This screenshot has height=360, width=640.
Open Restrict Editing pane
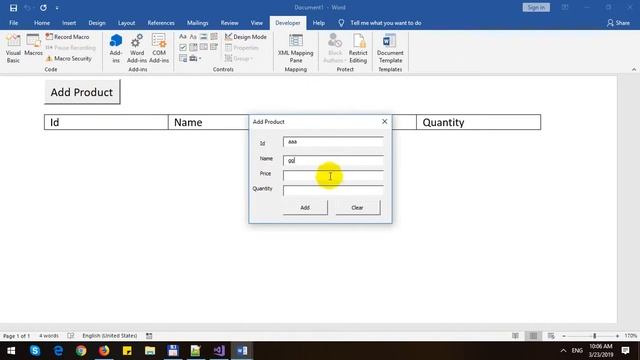(358, 49)
